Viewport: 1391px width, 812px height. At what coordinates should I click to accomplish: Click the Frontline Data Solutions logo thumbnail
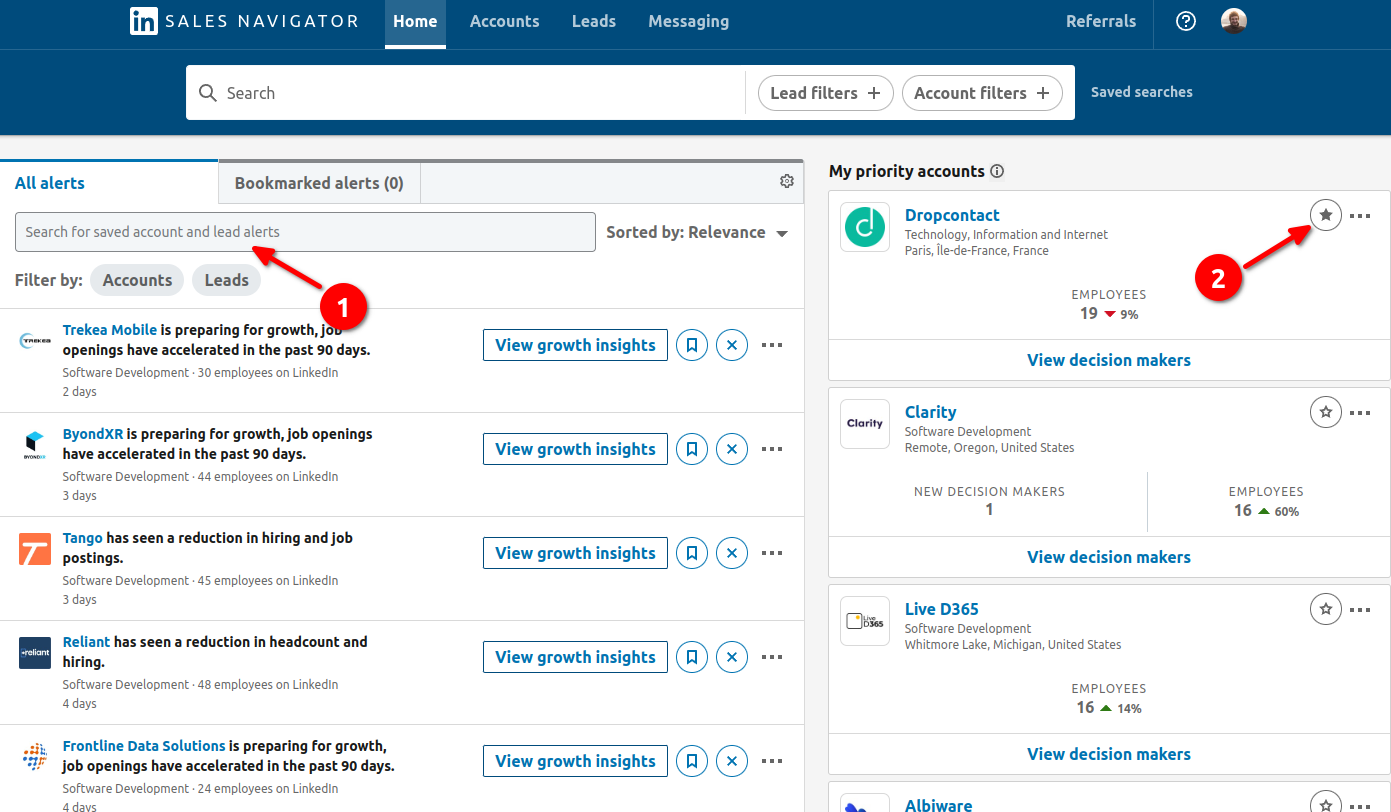coord(35,757)
